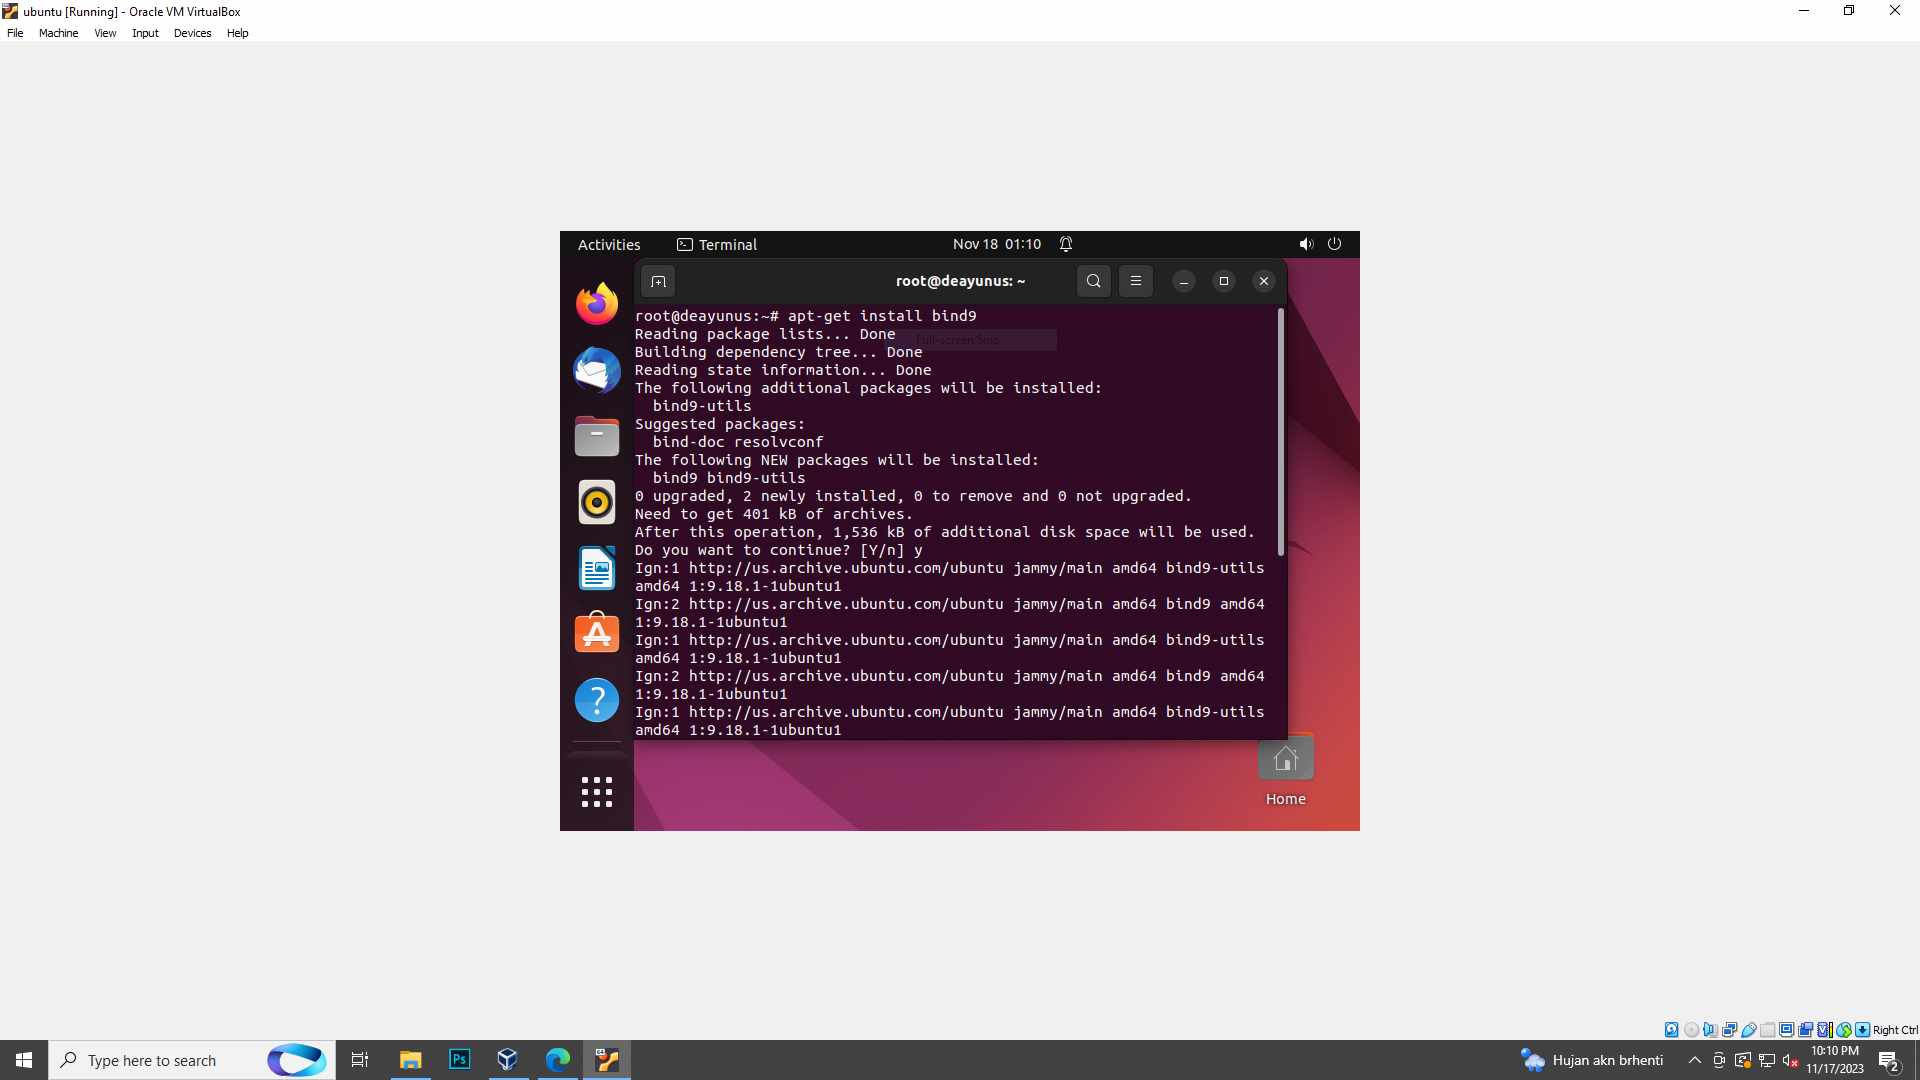Open Photoshop from the Windows taskbar
Viewport: 1920px width, 1080px height.
pos(459,1060)
